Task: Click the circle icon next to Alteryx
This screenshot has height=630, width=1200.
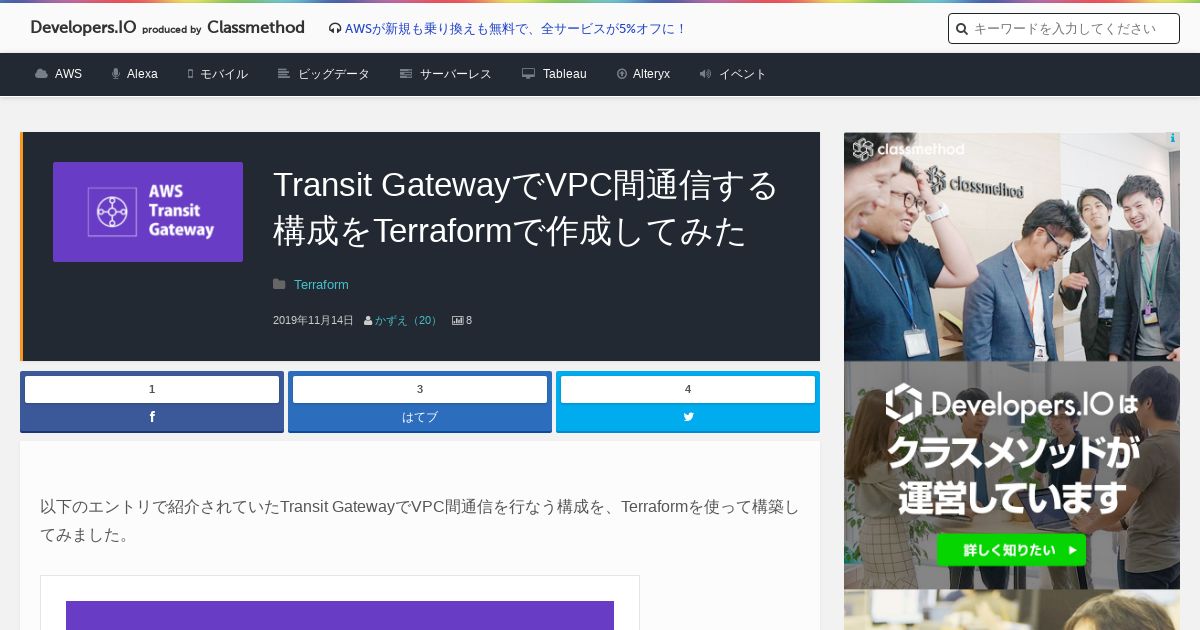Action: click(622, 74)
